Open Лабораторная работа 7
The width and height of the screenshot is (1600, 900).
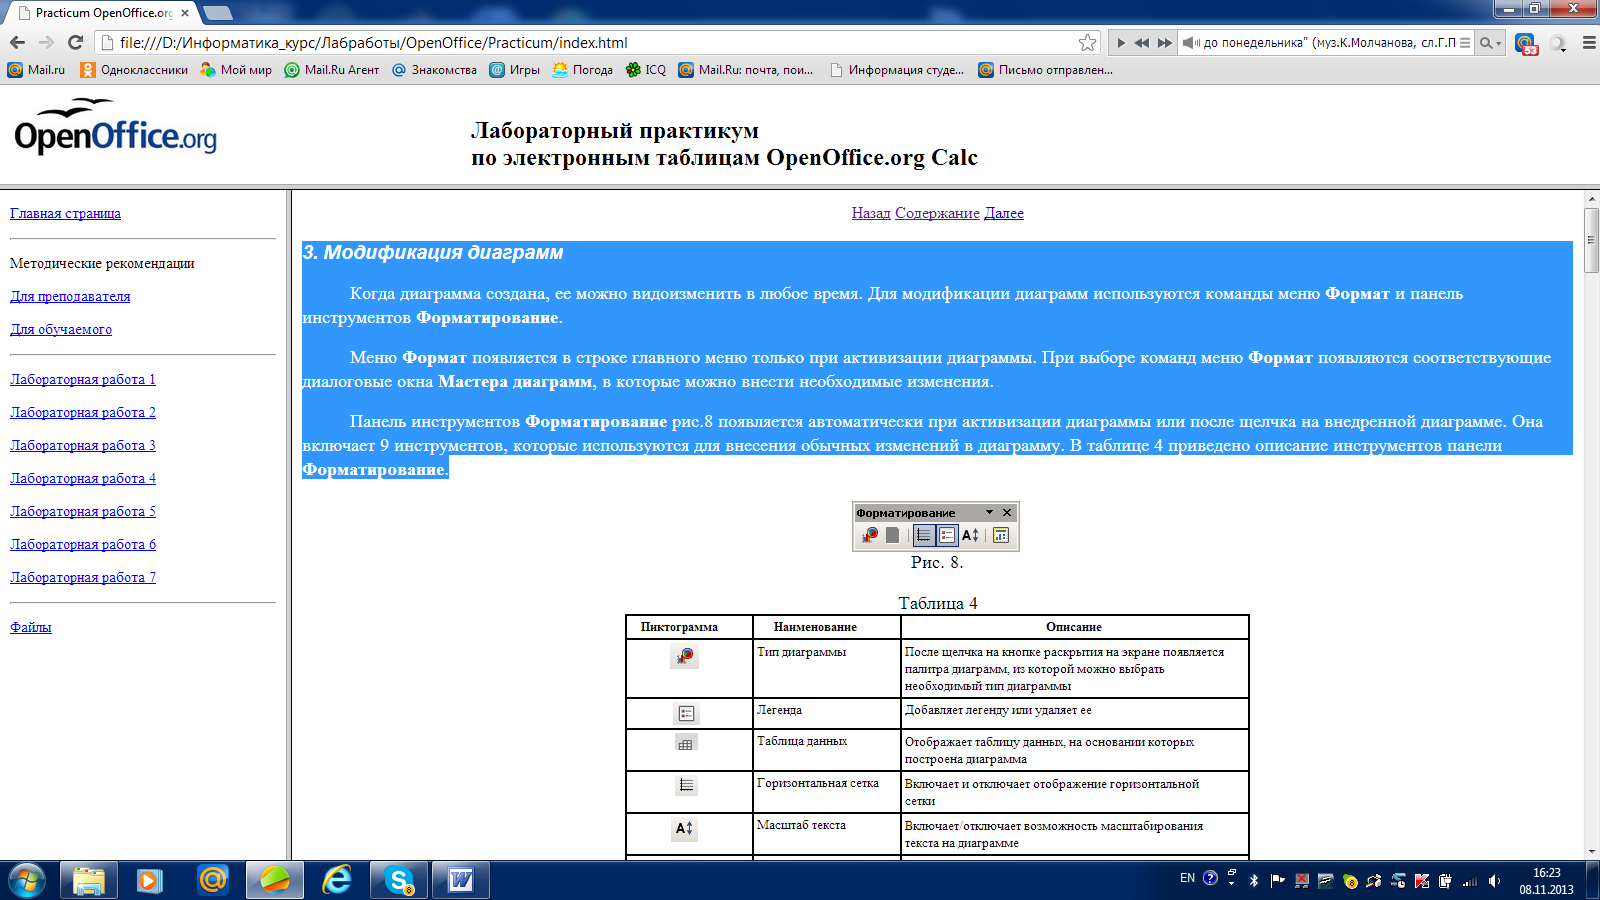83,577
